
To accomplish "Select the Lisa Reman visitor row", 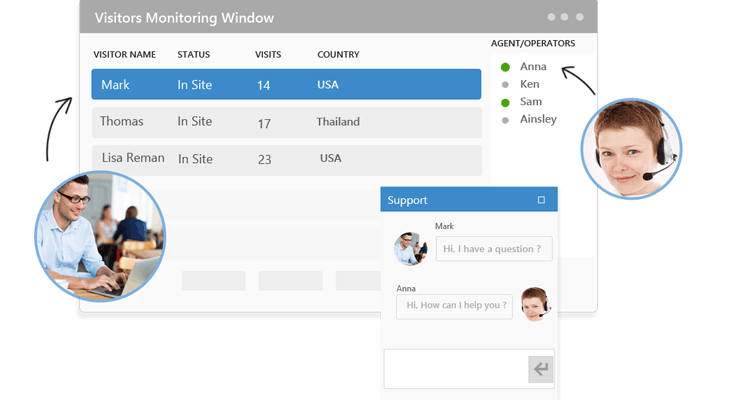I will [286, 159].
